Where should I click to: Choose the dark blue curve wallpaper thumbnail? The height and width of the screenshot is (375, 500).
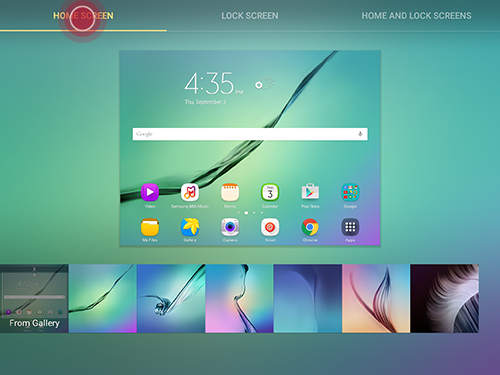pos(308,298)
